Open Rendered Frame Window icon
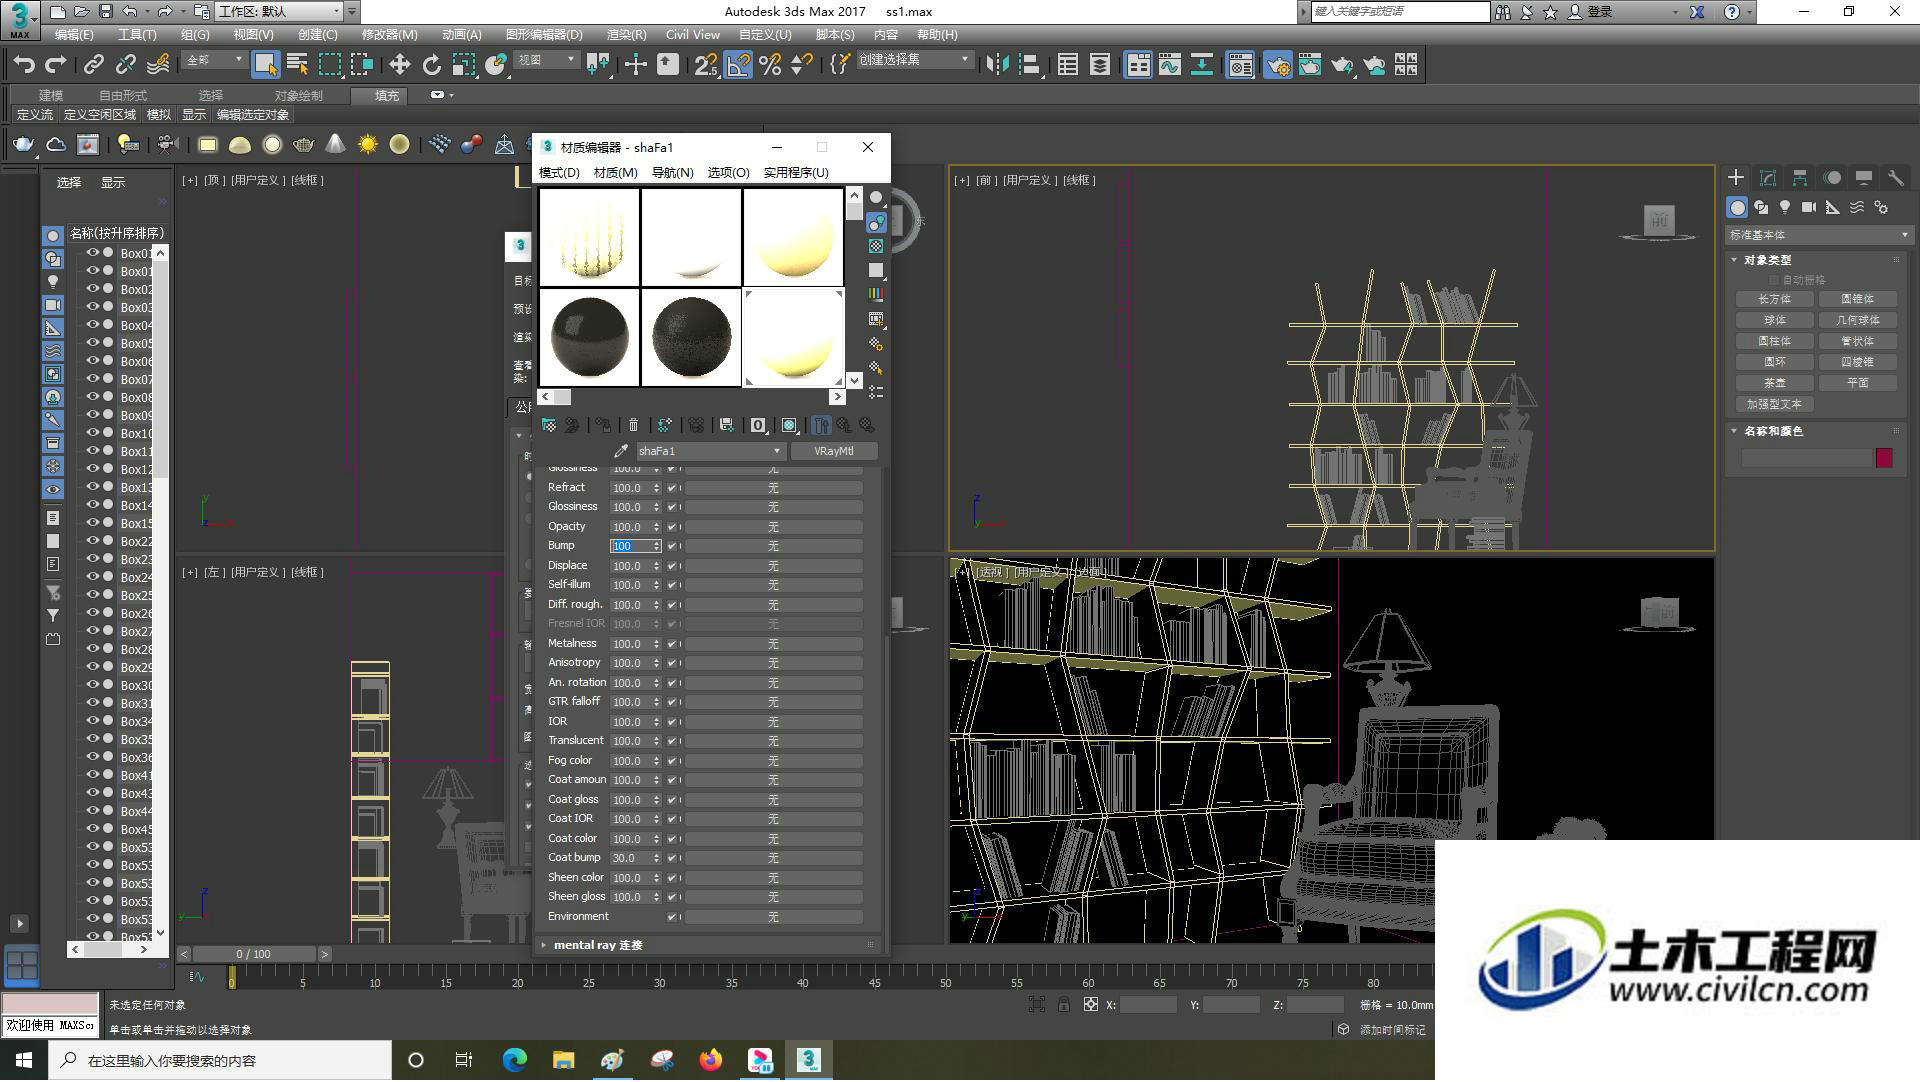Screen dimensions: 1920x1082 (x=1309, y=65)
